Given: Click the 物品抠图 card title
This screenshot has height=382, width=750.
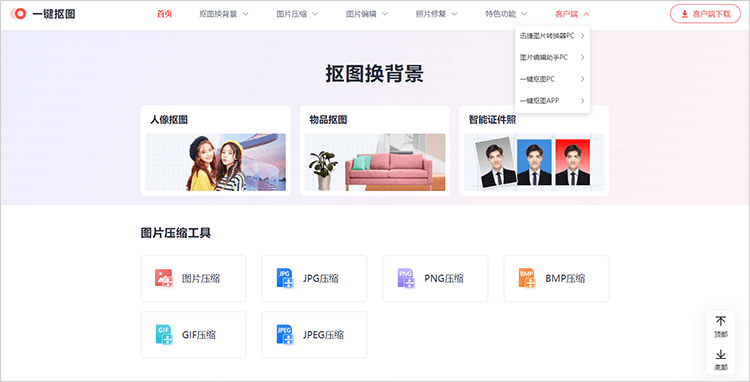Looking at the screenshot, I should (328, 120).
